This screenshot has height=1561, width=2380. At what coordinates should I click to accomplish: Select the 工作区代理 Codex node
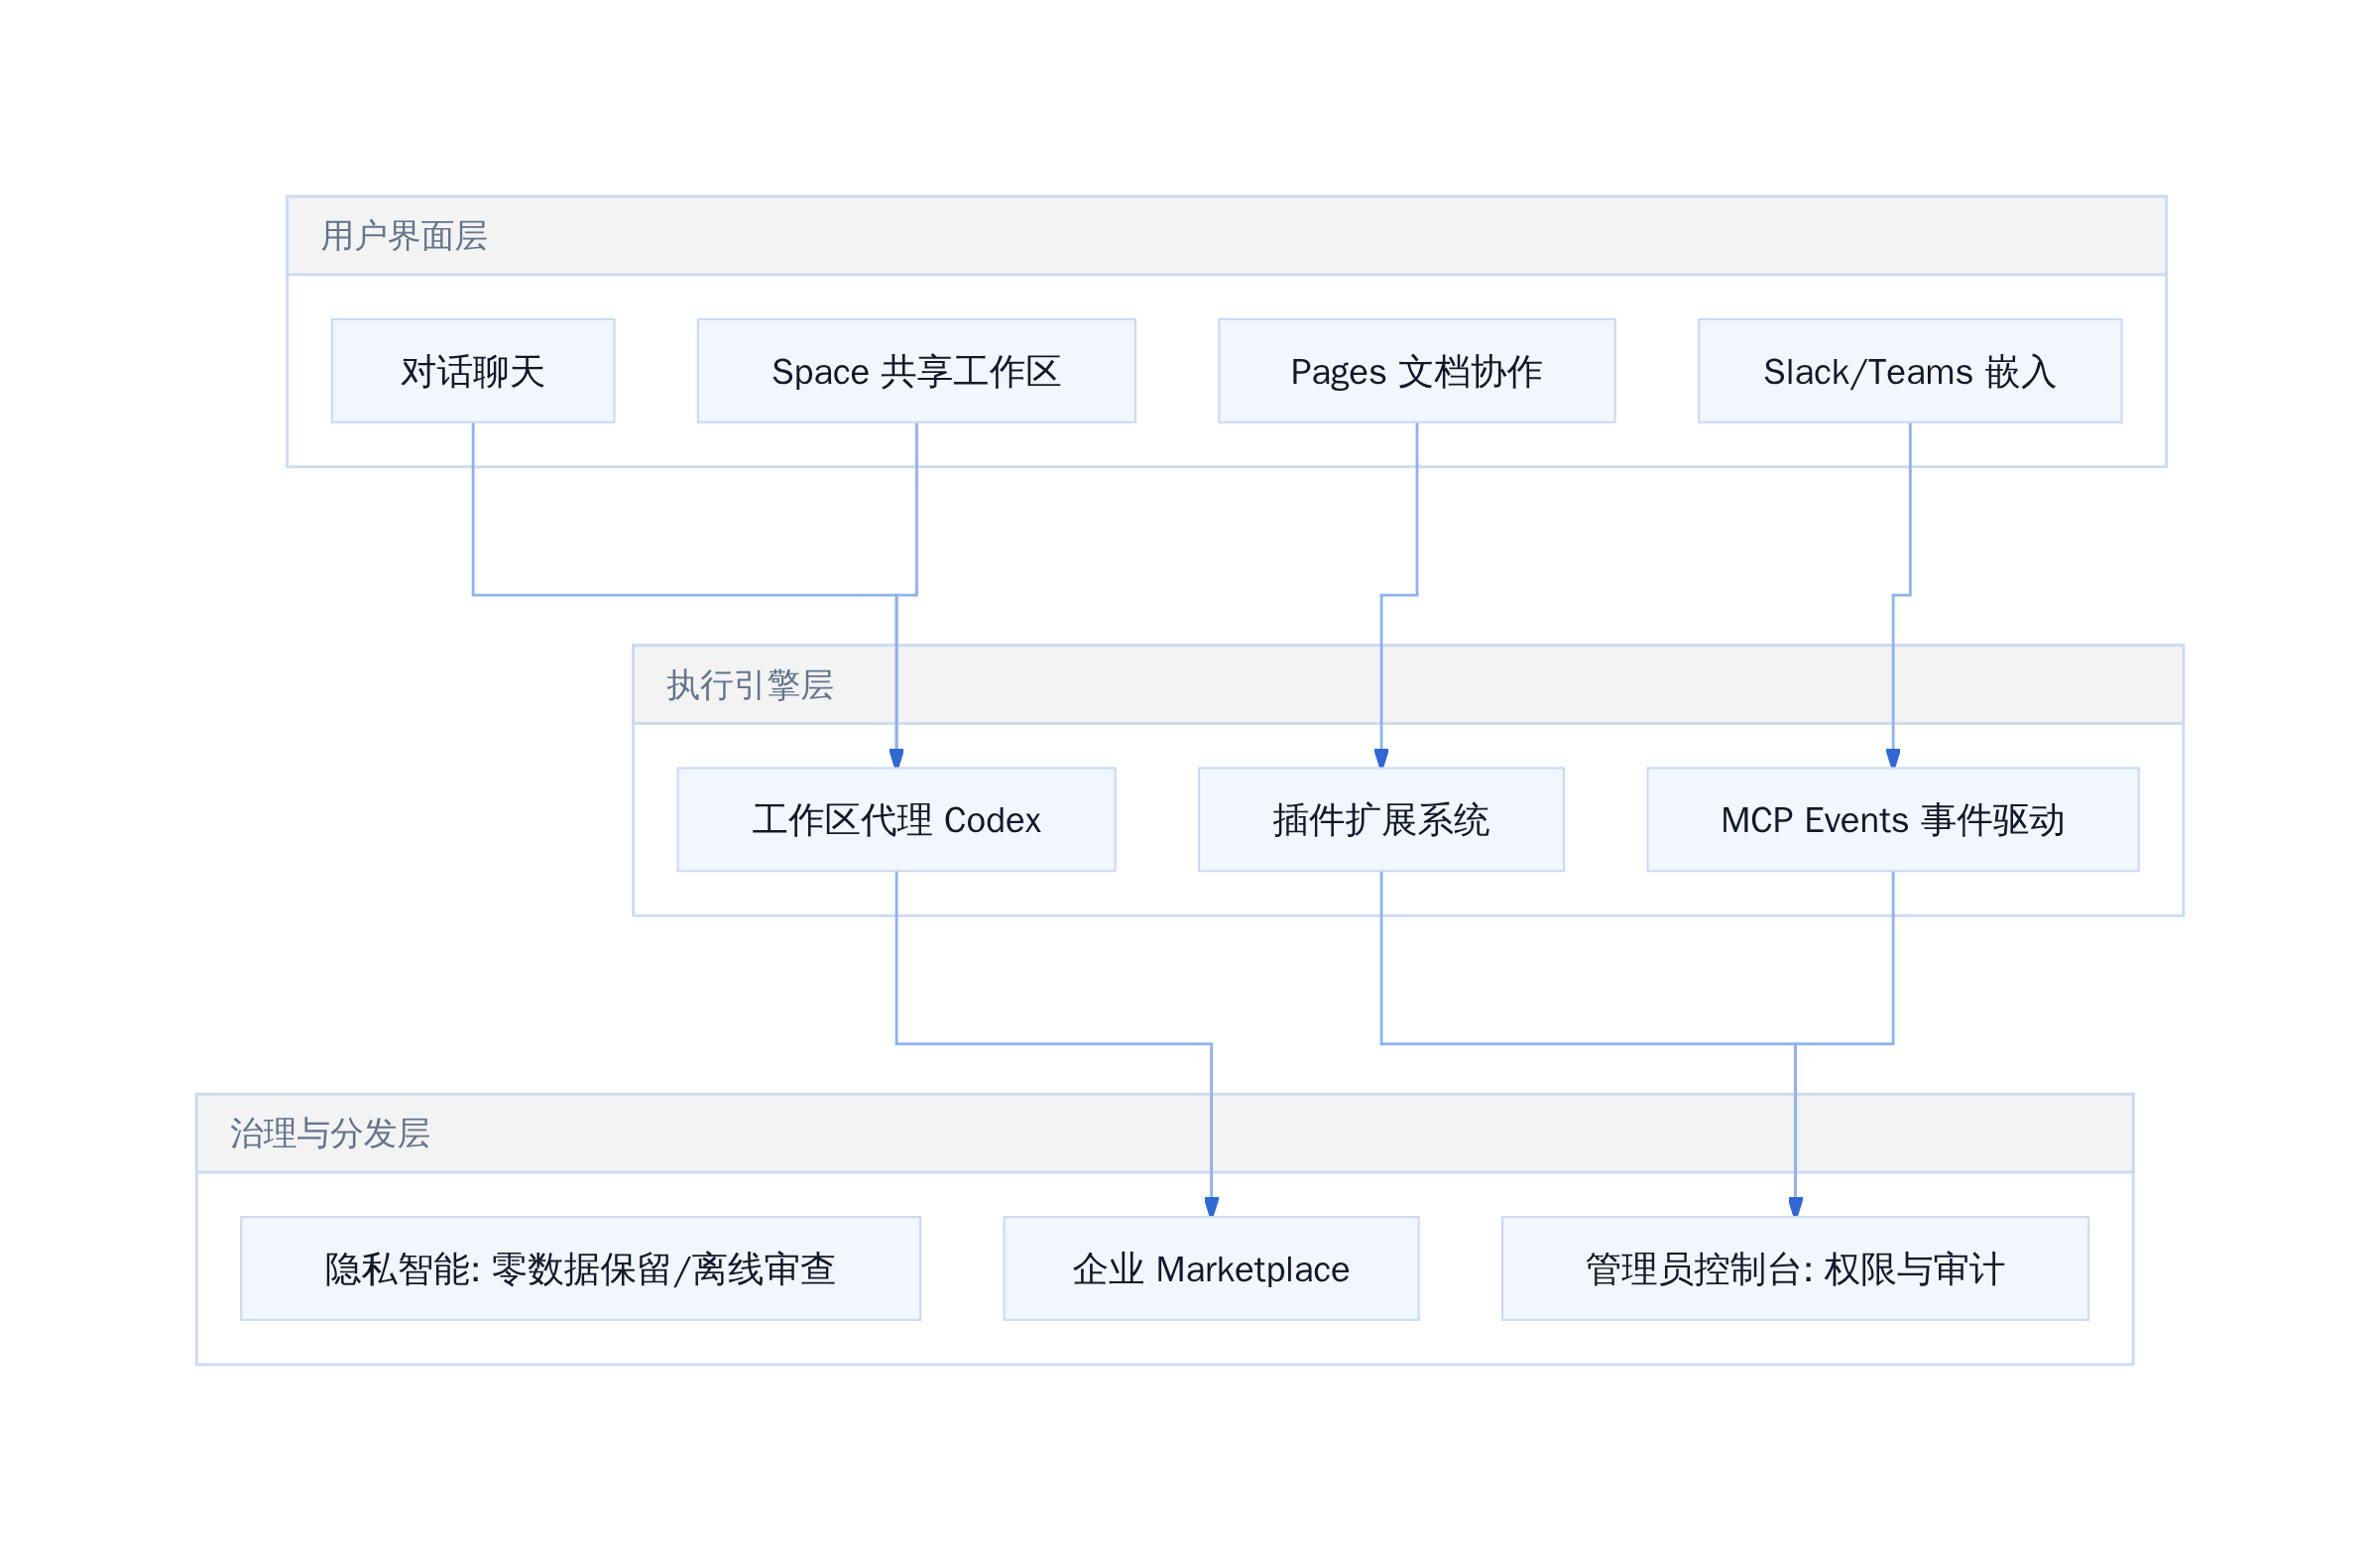point(897,820)
